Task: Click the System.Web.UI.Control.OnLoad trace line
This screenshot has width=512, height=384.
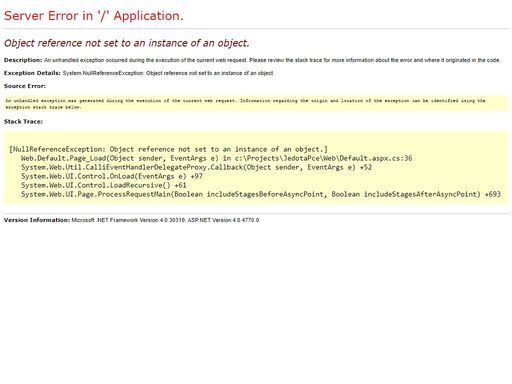Action: click(x=112, y=176)
